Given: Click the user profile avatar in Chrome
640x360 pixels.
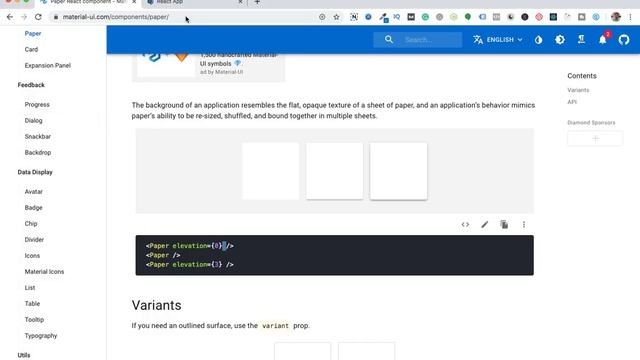Looking at the screenshot, I should [x=616, y=17].
